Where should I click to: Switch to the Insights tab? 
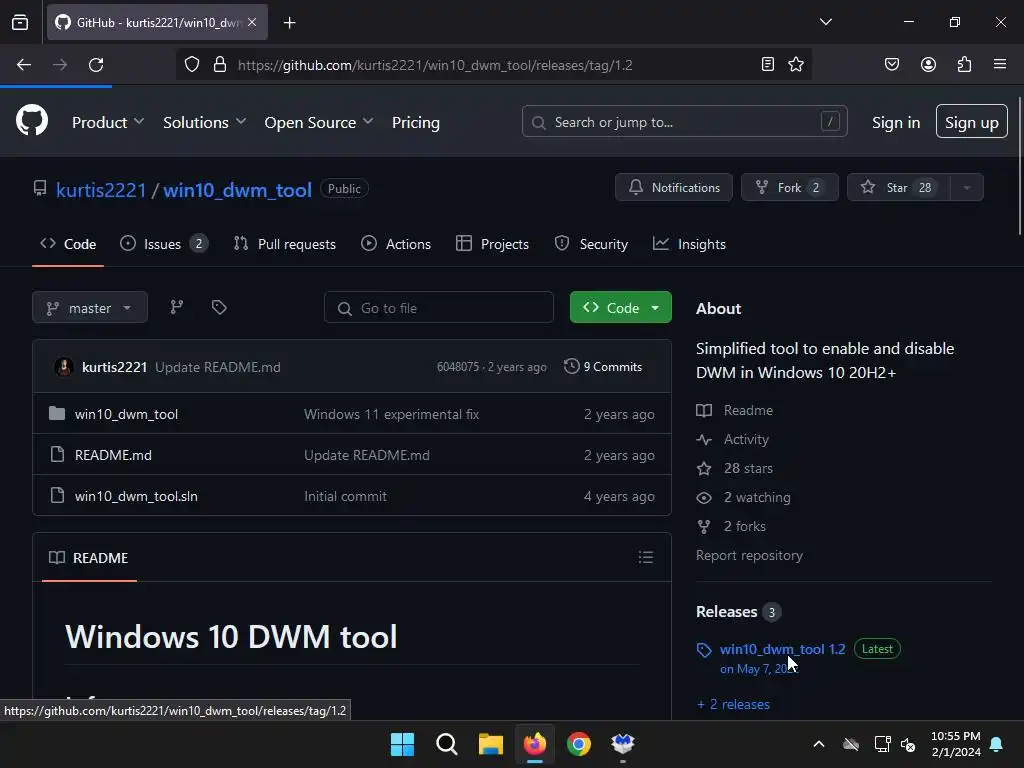click(689, 244)
